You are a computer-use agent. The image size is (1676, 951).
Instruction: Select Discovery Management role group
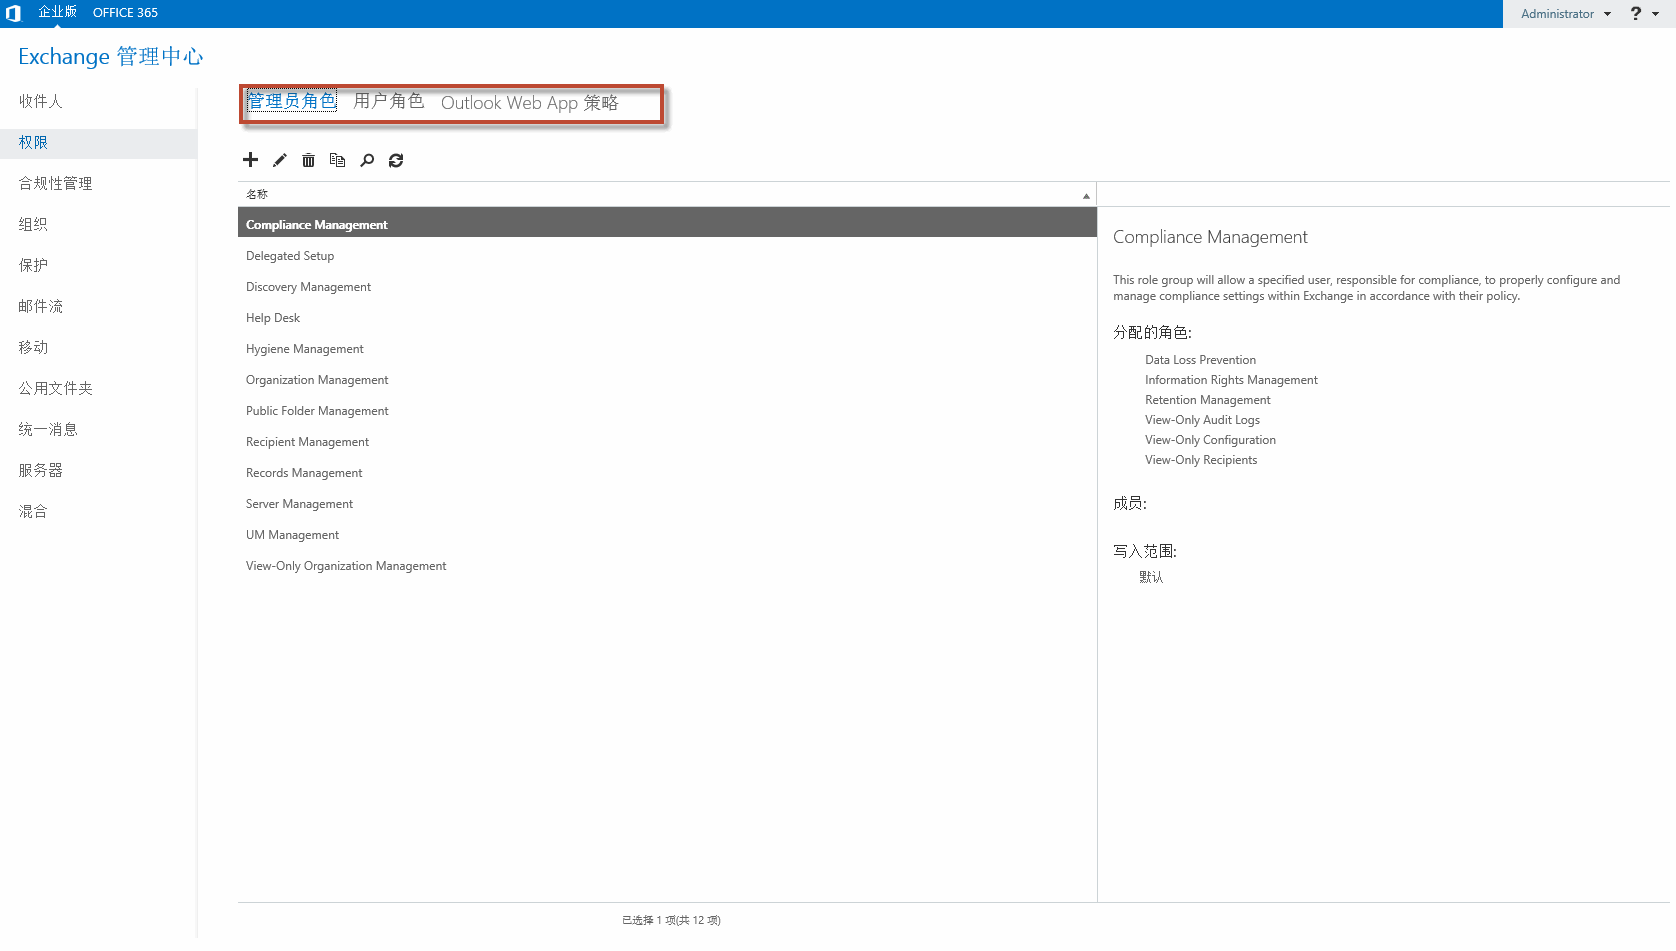point(667,287)
